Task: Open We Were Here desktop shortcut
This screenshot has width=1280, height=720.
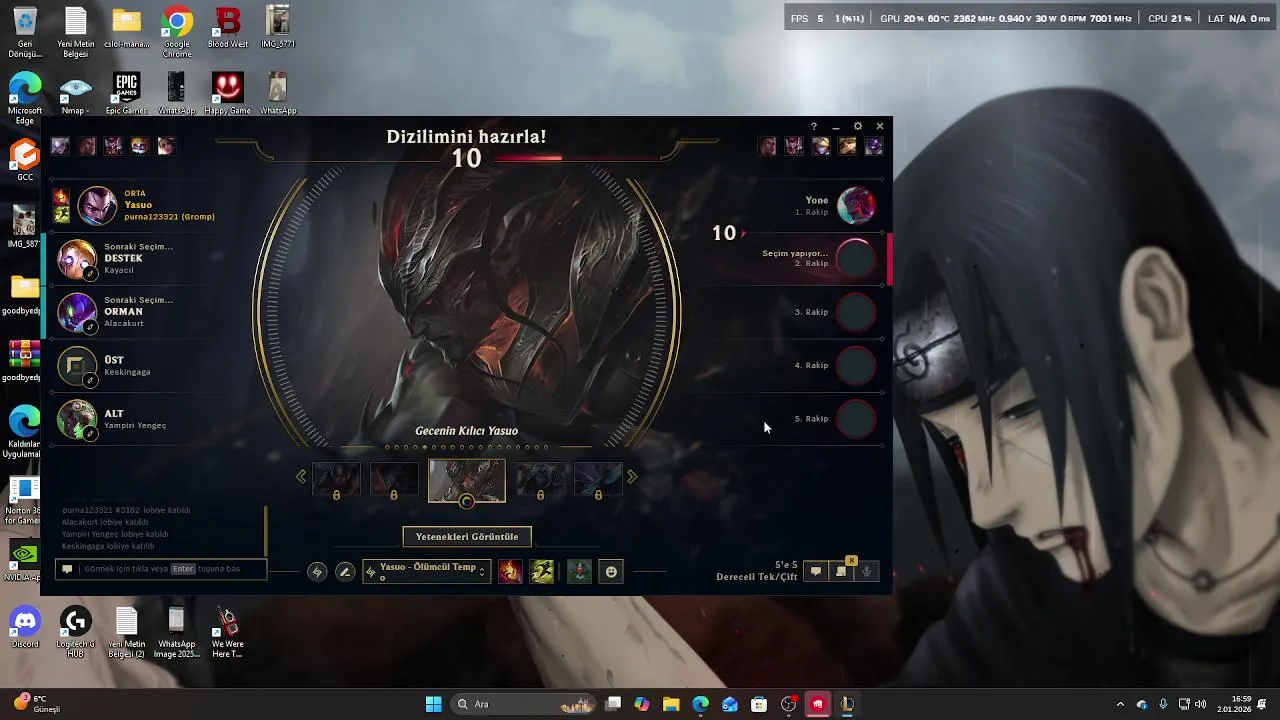Action: pos(227,633)
